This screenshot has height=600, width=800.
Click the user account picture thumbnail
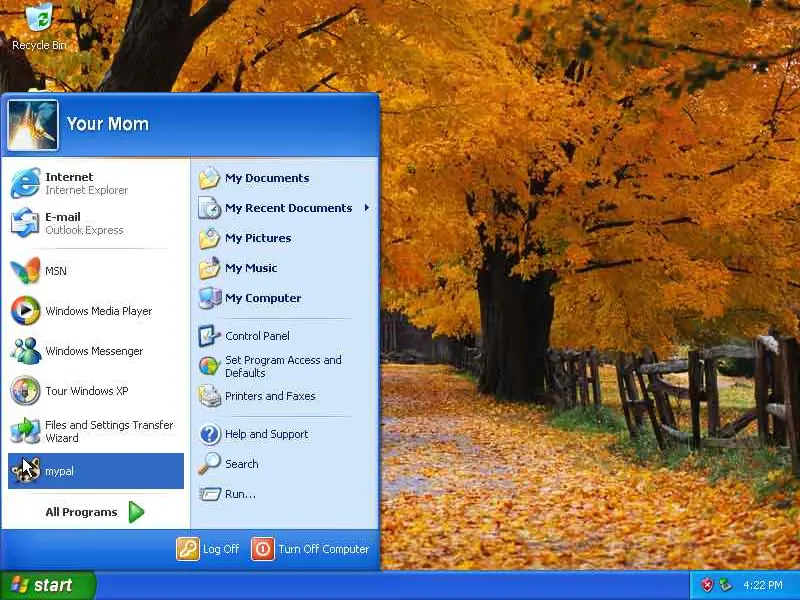(x=33, y=125)
